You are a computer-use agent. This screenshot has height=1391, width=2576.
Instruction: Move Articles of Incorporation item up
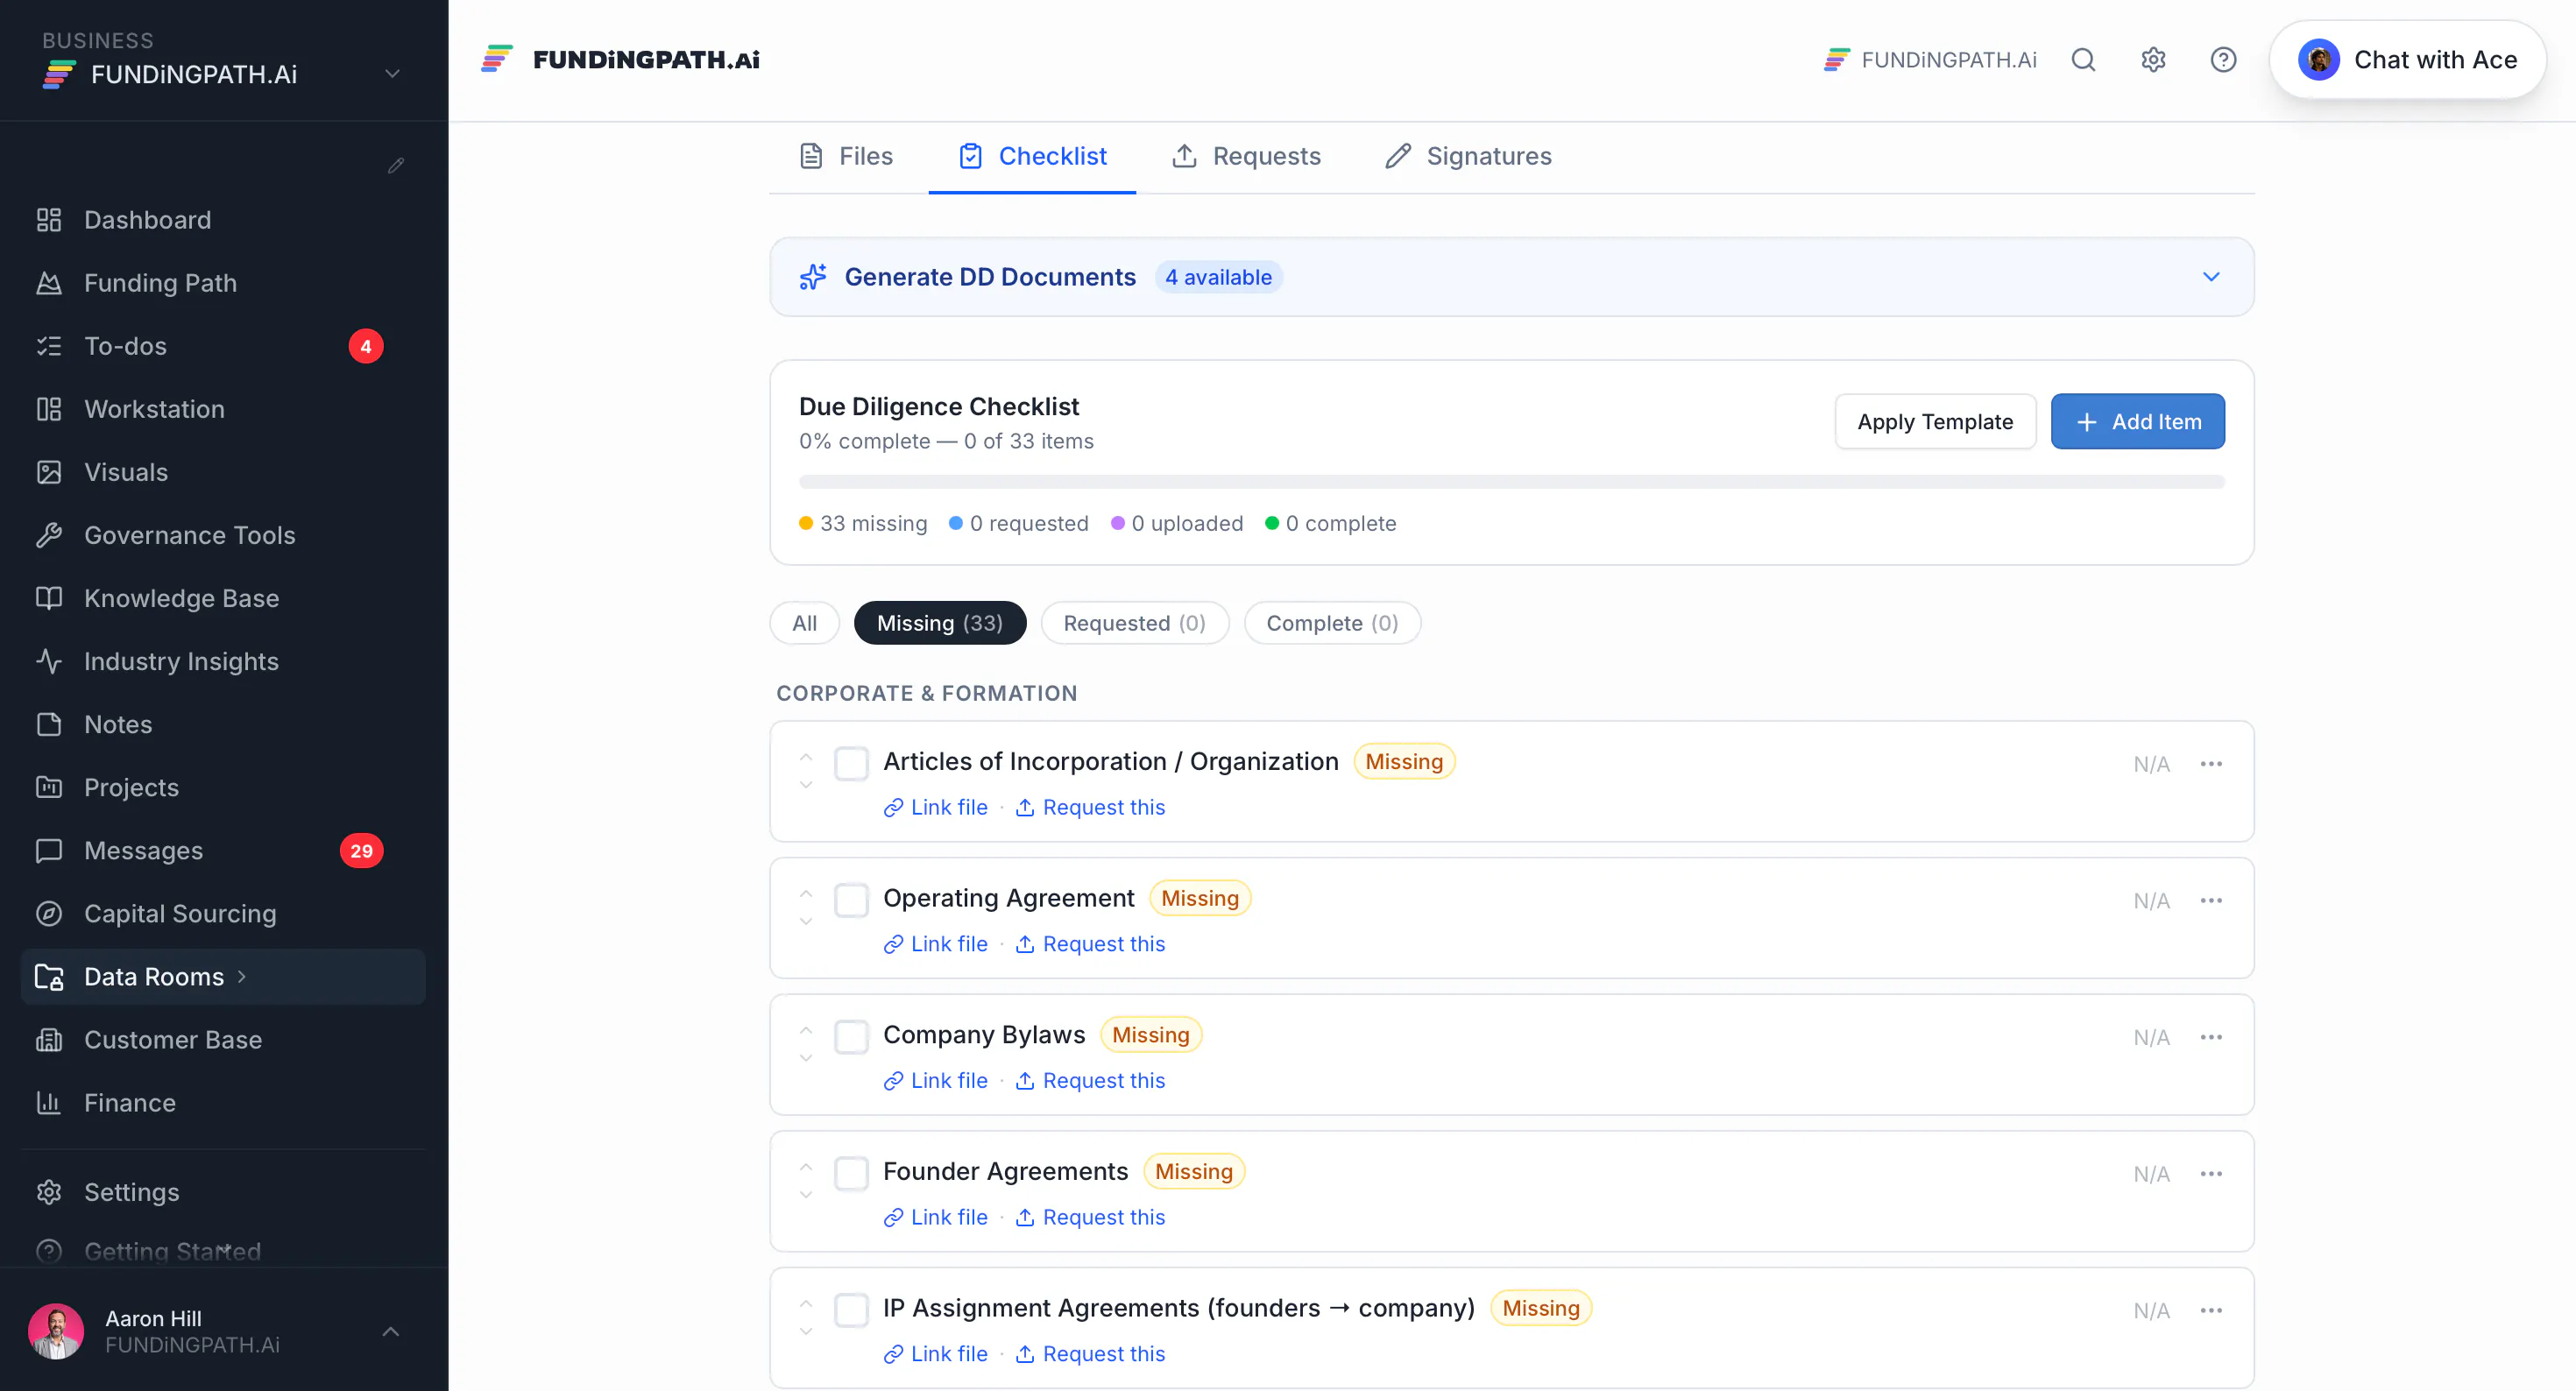pos(806,757)
